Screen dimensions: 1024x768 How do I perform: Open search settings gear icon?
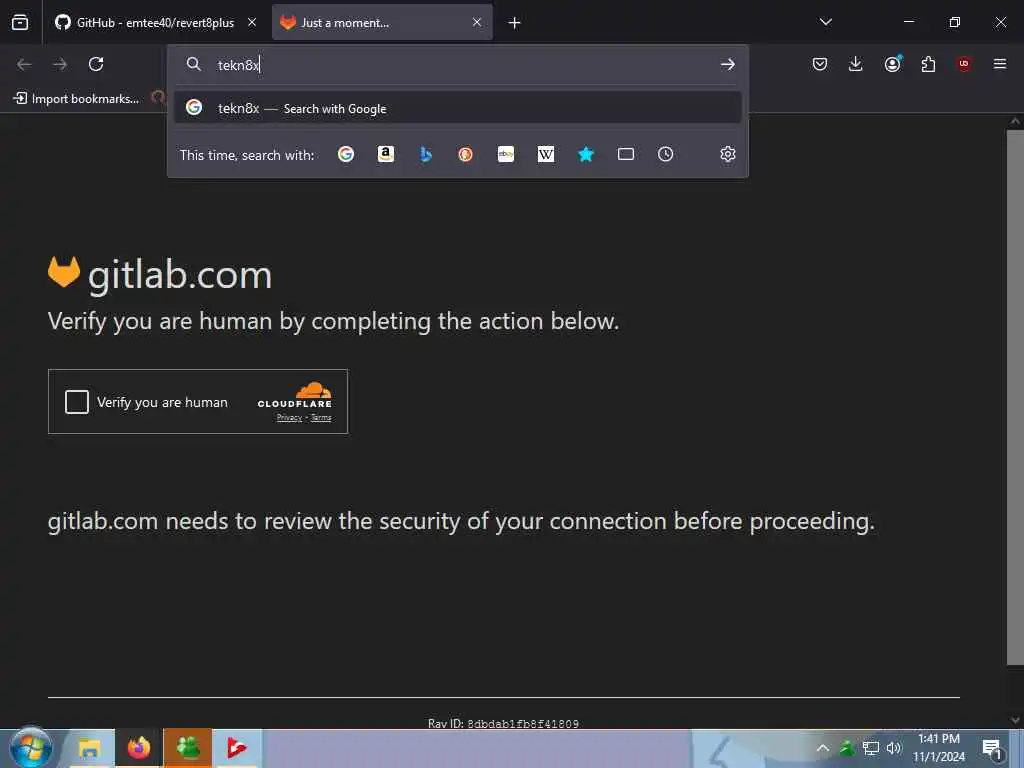click(x=728, y=154)
